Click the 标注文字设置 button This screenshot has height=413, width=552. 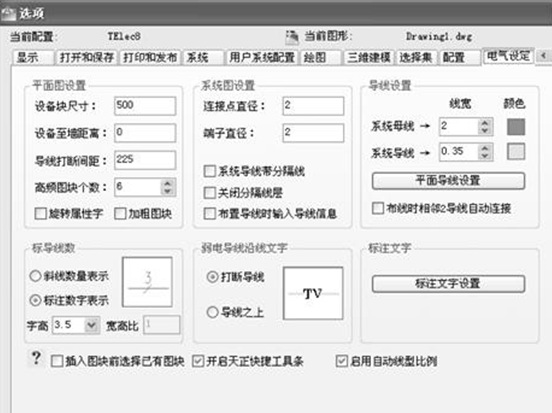tap(448, 284)
